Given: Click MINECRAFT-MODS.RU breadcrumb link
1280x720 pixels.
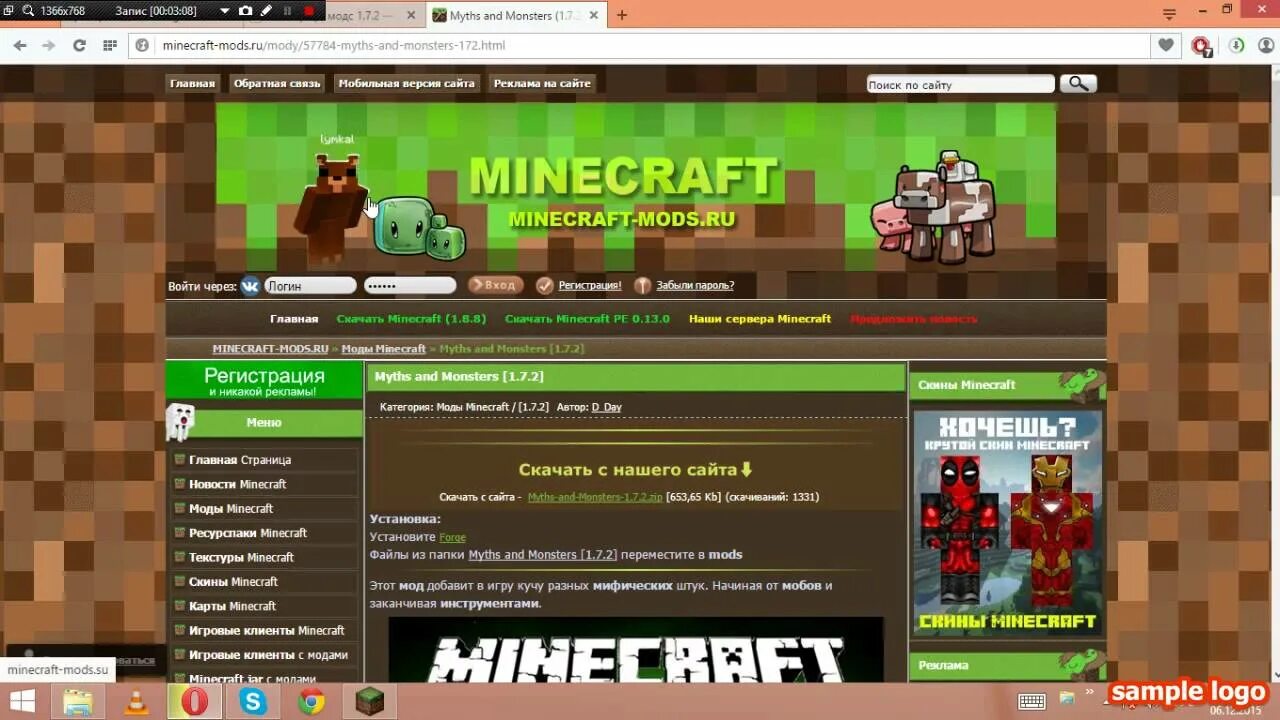Looking at the screenshot, I should 270,349.
